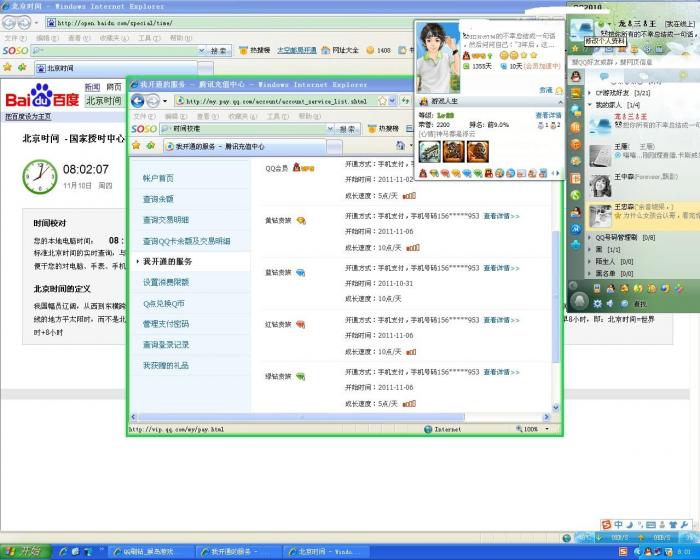The width and height of the screenshot is (700, 560).
Task: Click the favorites star in the Tencent pay window
Action: pyautogui.click(x=136, y=146)
